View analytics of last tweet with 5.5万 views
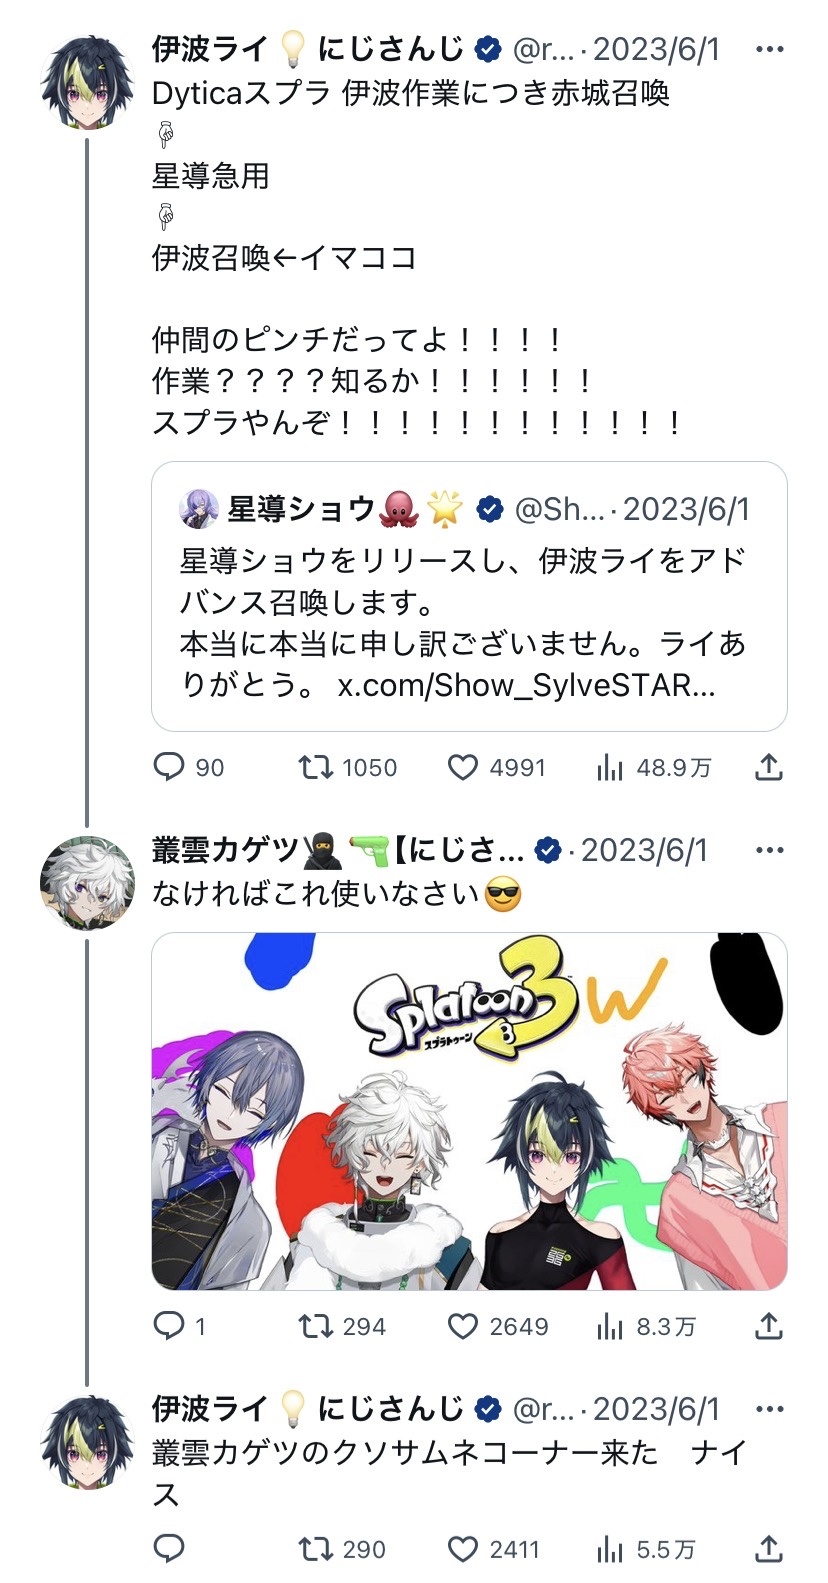 point(609,1549)
